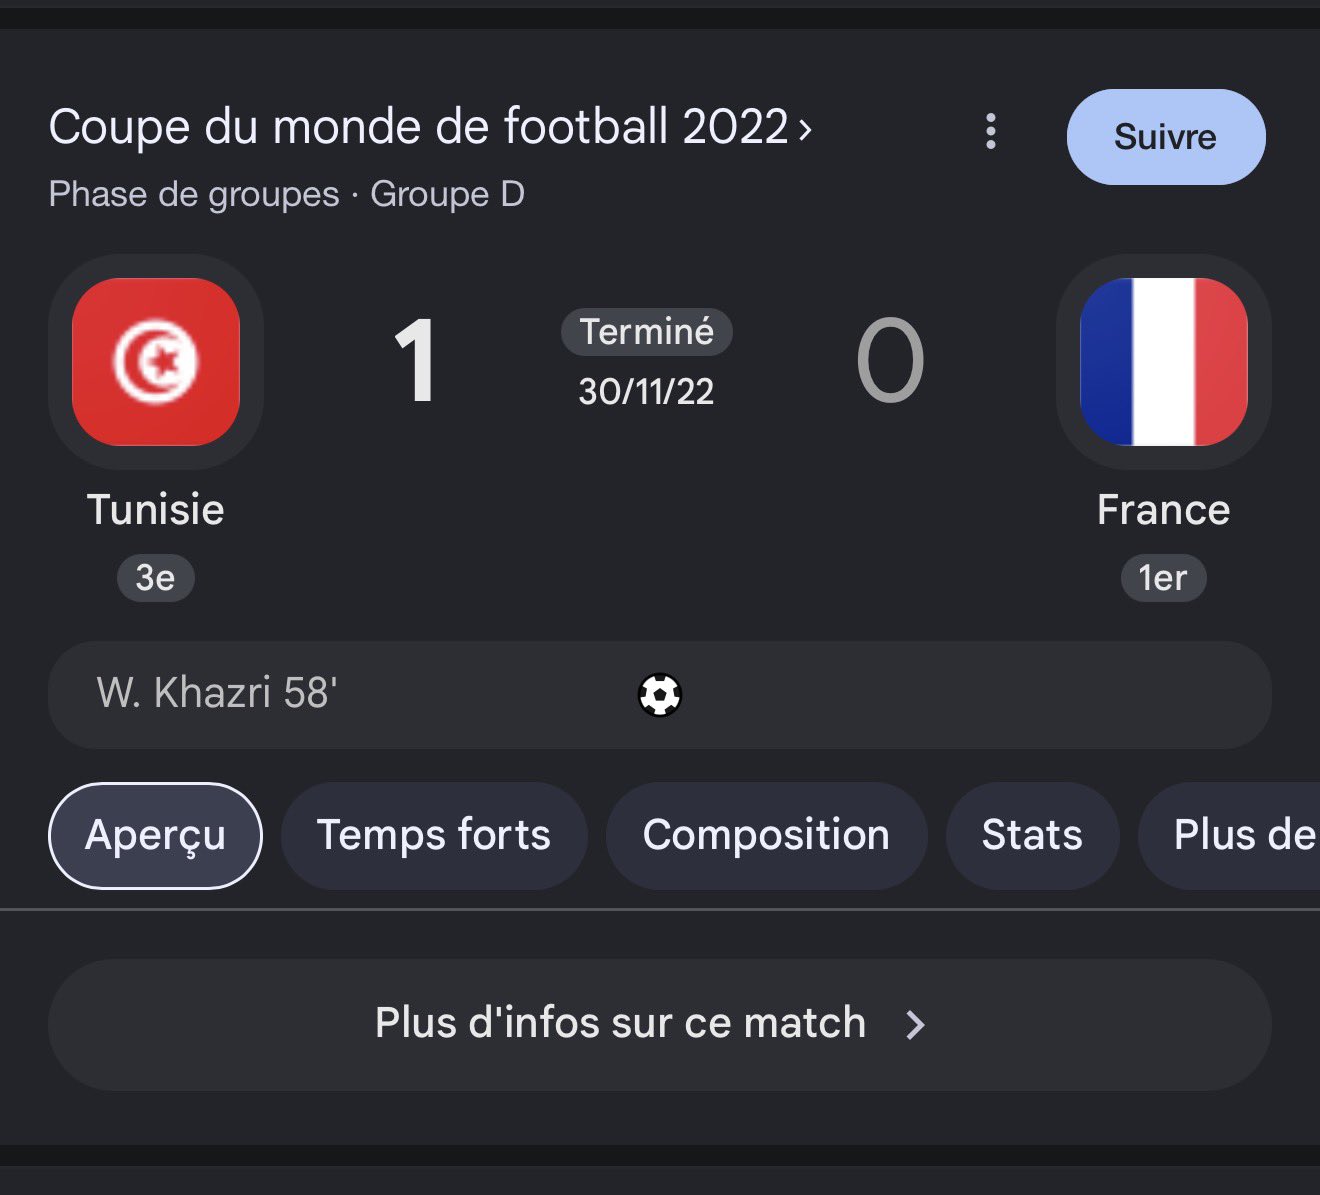Click the 3e ranking badge under Tunisie
Image resolution: width=1320 pixels, height=1195 pixels.
[x=156, y=578]
